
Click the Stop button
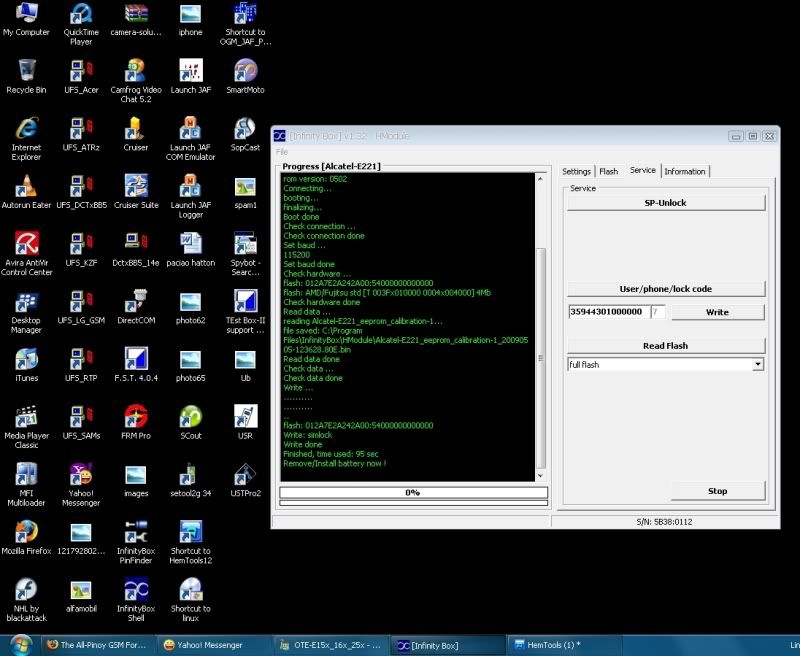(x=717, y=491)
